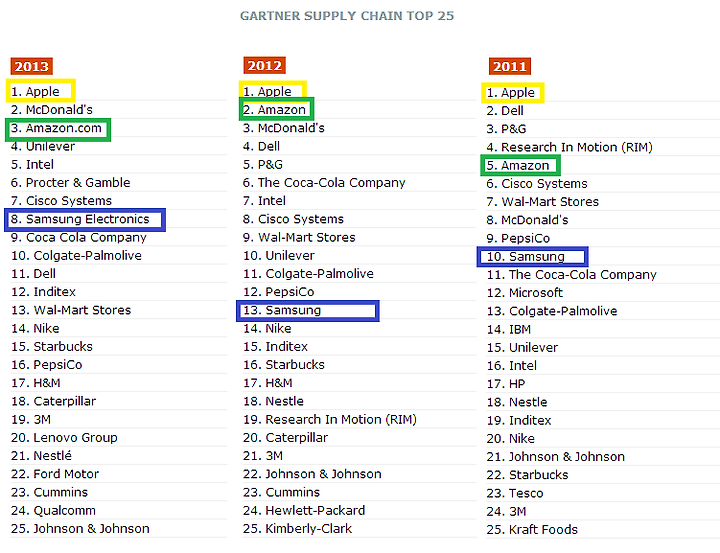Select '22. Johnson & Johnson' in 2012 list
The width and height of the screenshot is (720, 553).
tap(312, 474)
